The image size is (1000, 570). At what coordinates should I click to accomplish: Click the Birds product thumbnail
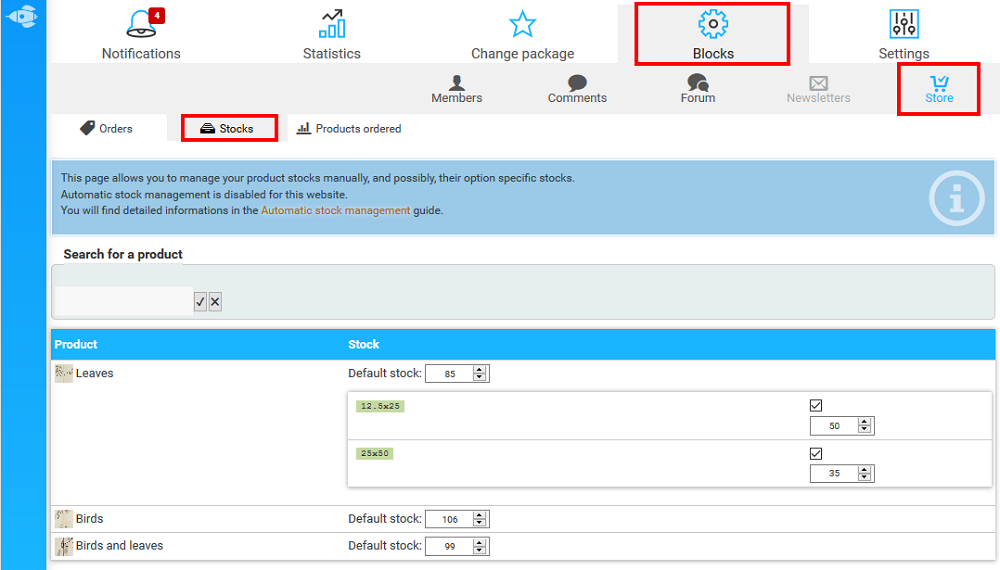(x=64, y=519)
